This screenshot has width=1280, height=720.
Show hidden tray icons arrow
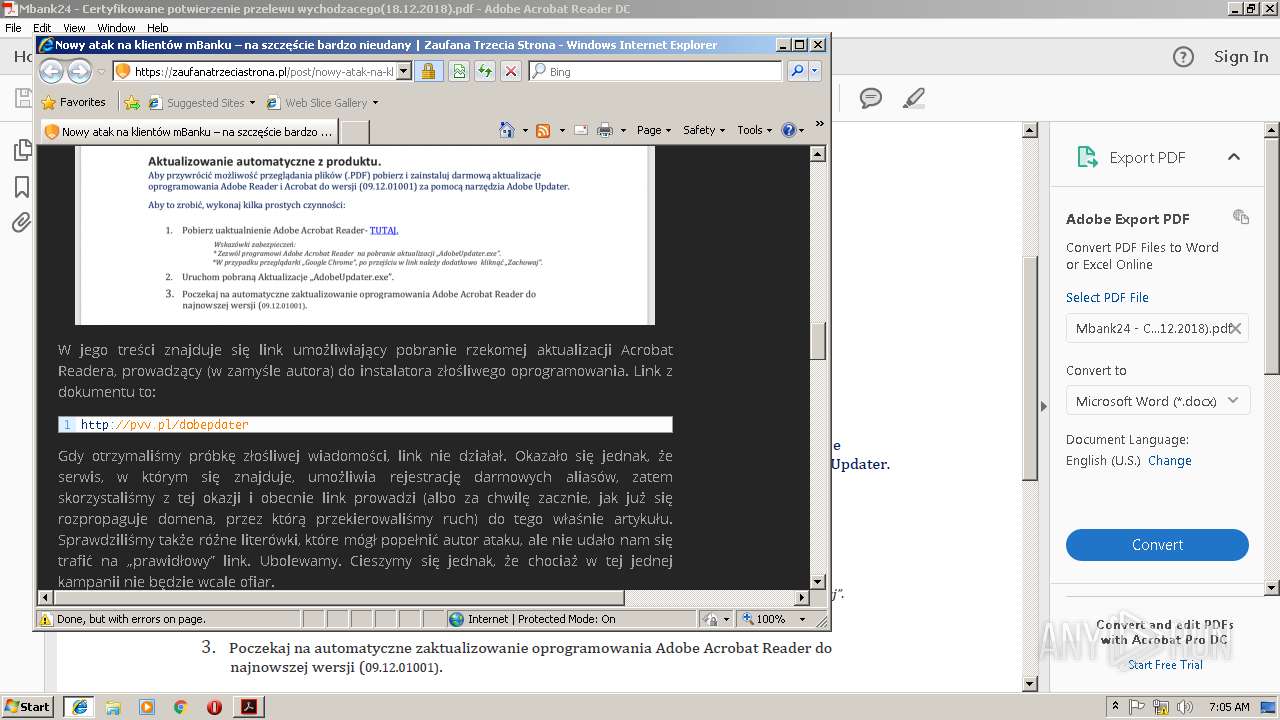[x=1114, y=706]
